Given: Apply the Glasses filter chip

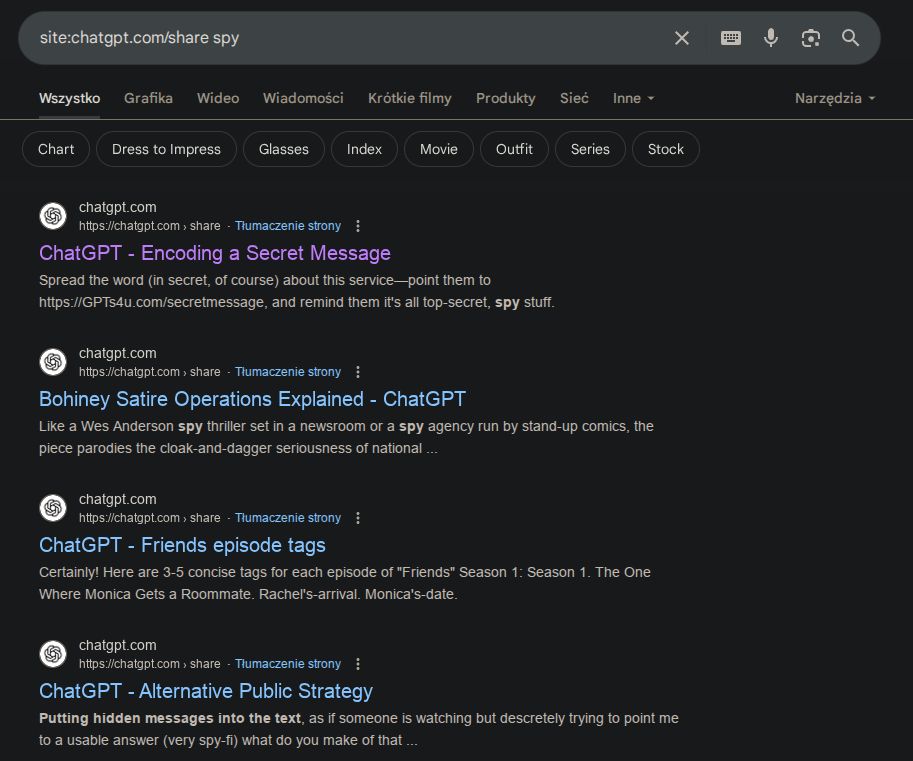Looking at the screenshot, I should [284, 150].
